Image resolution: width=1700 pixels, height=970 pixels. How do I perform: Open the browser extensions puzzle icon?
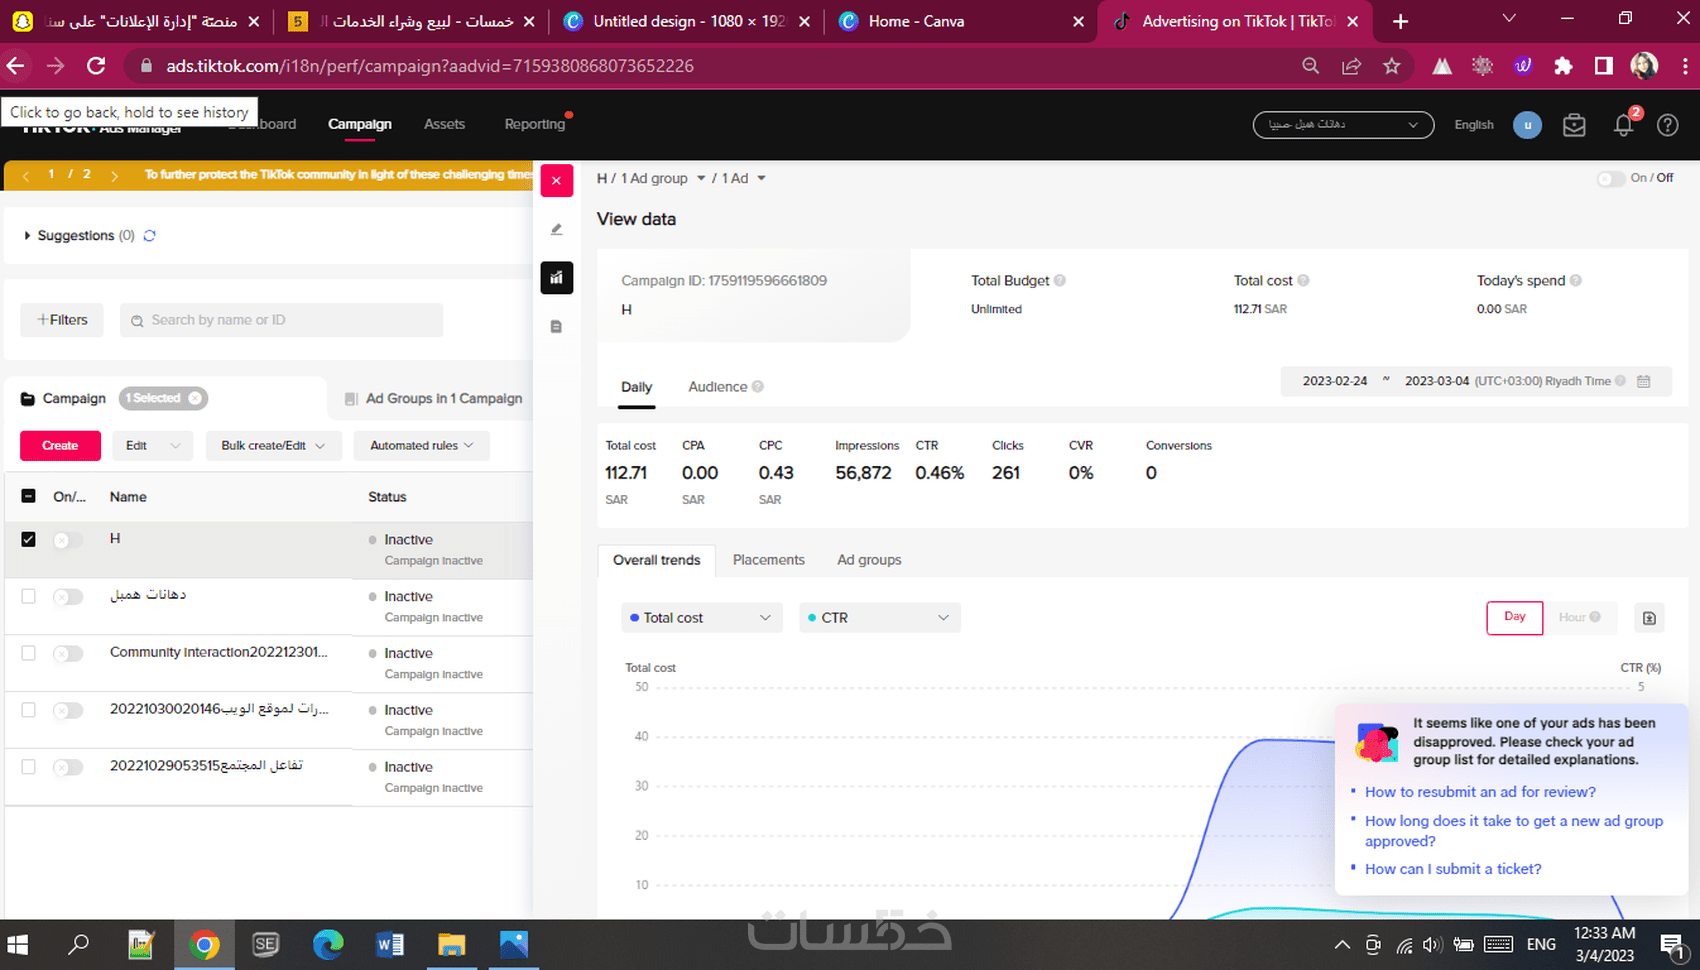(1563, 66)
